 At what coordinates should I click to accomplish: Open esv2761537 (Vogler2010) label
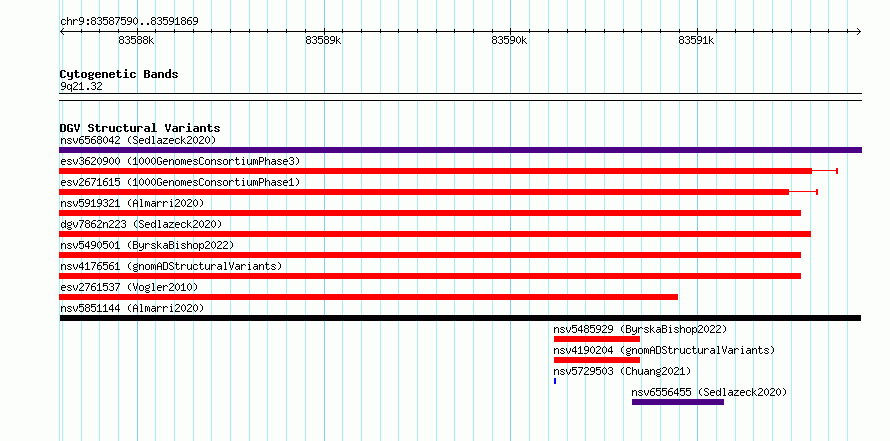129,287
